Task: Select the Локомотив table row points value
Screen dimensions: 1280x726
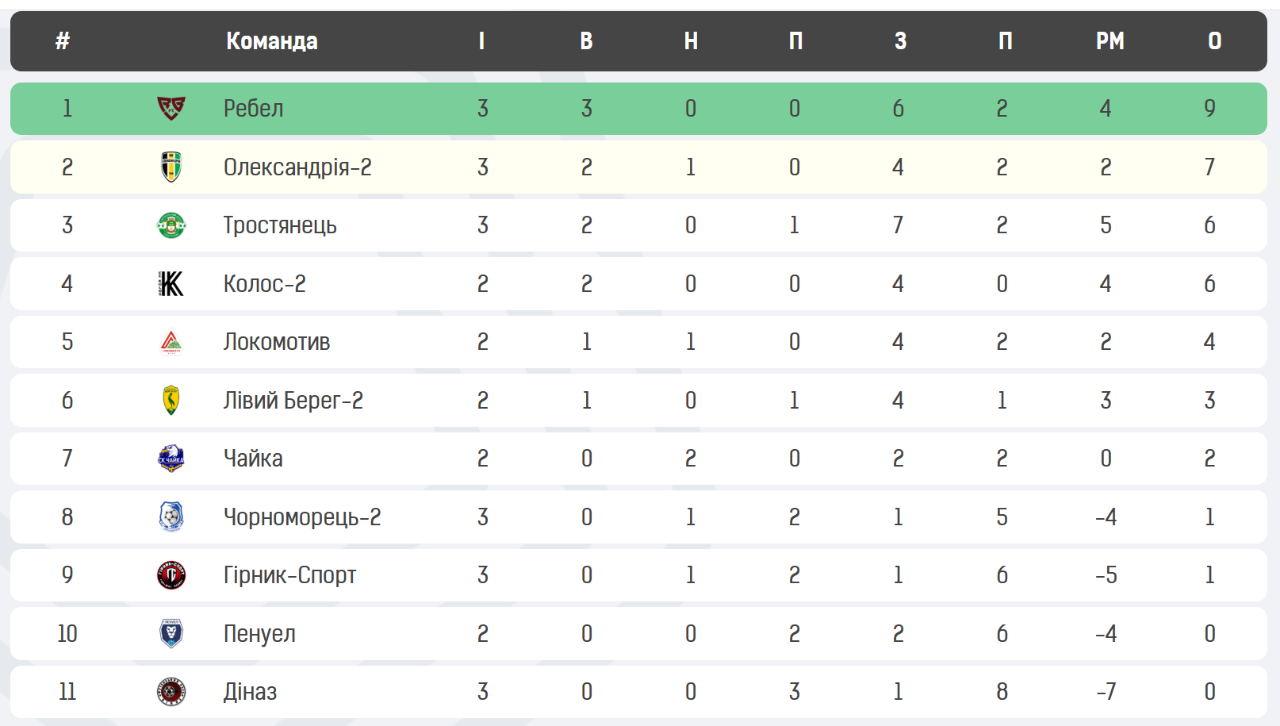Action: pos(1210,342)
